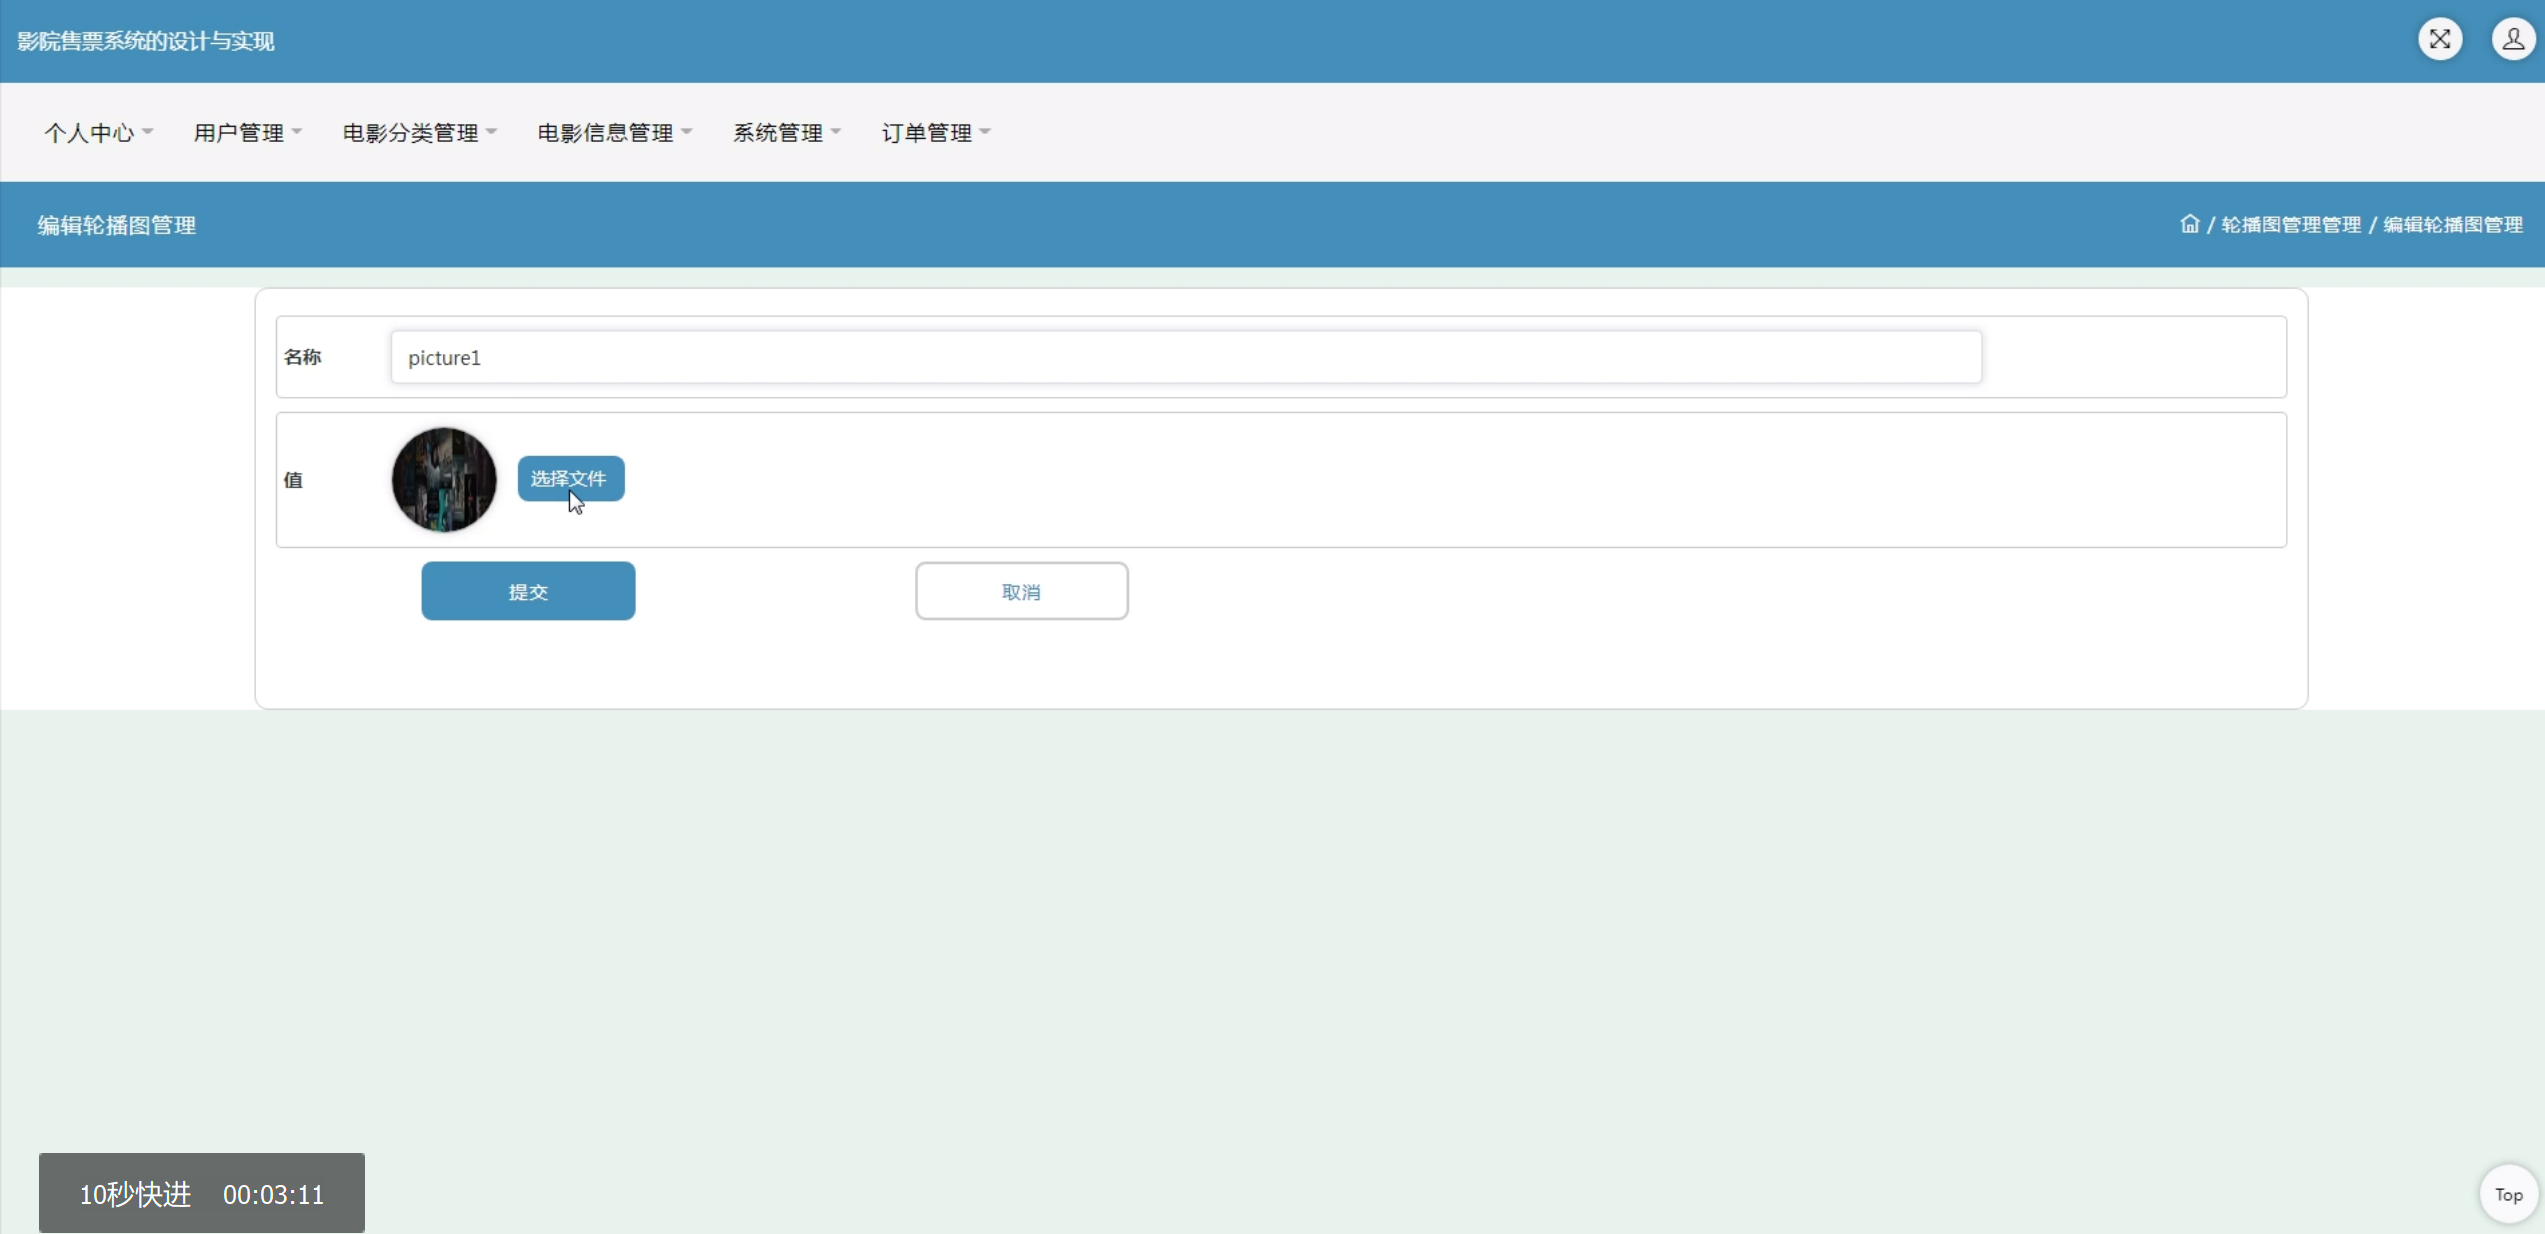Open the 系统管理 menu
Image resolution: width=2545 pixels, height=1234 pixels.
click(x=786, y=133)
